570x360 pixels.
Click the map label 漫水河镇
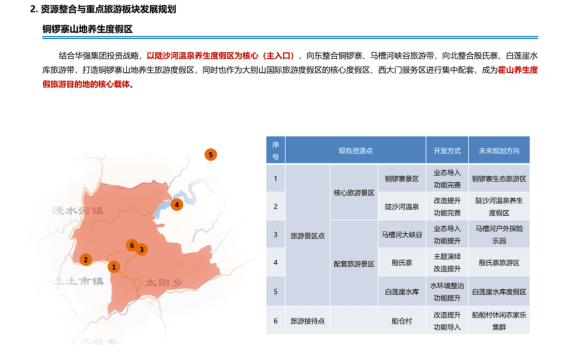coord(78,211)
